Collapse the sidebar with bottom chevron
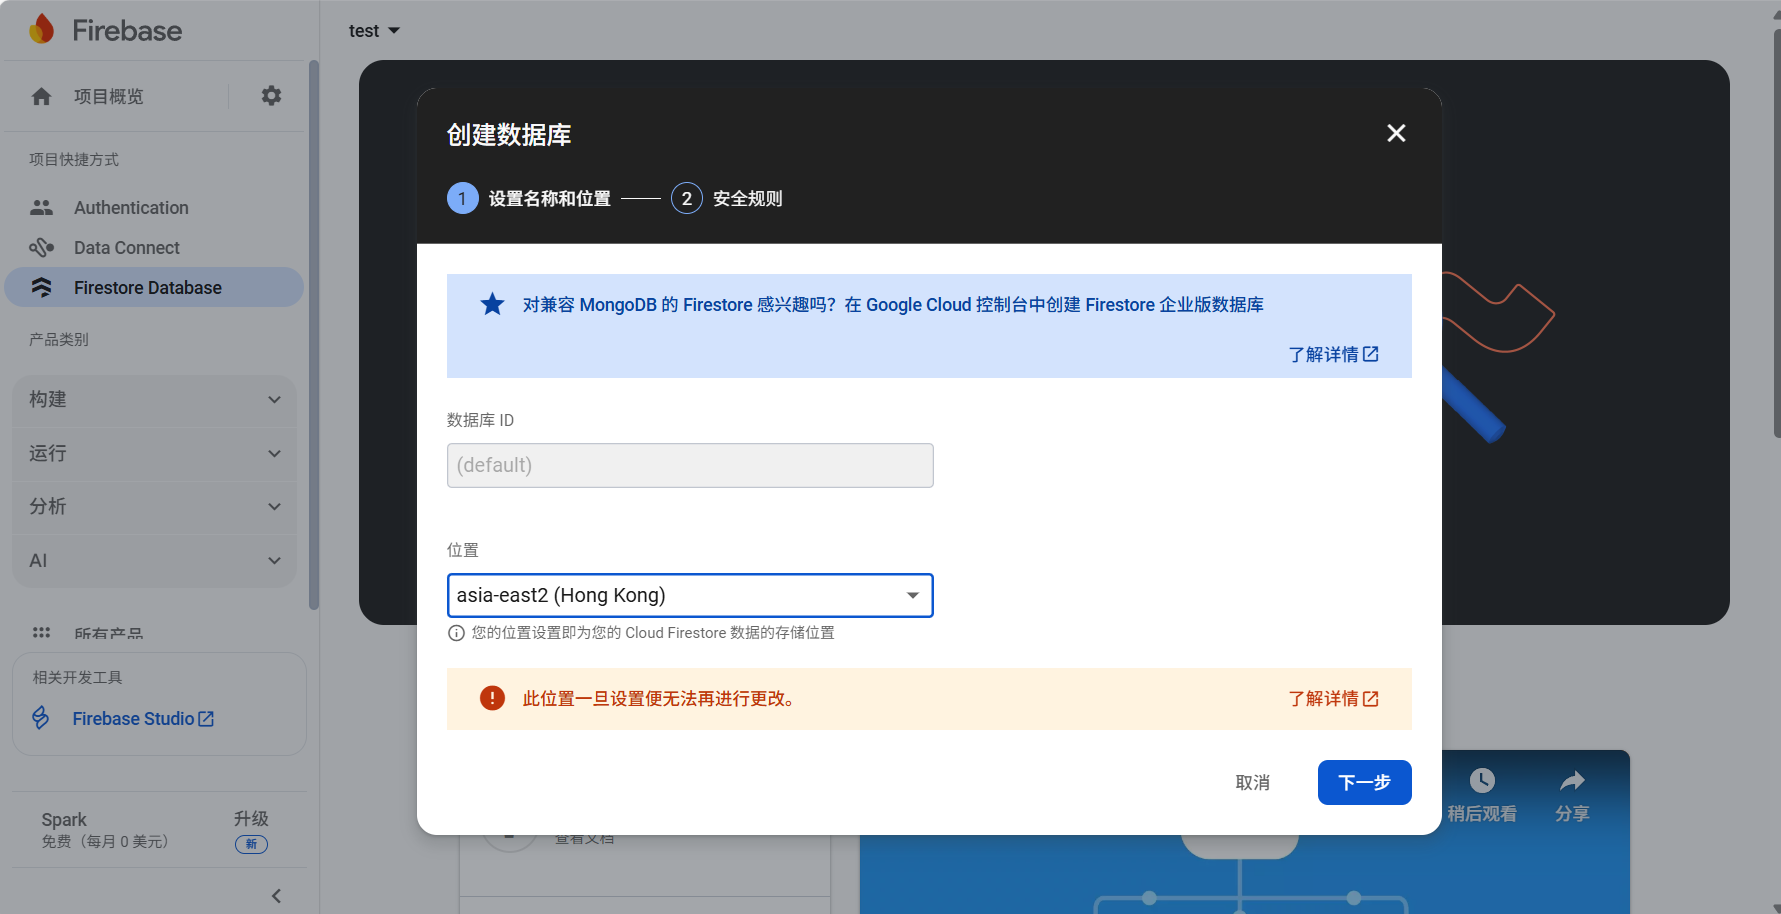Viewport: 1781px width, 914px height. (276, 895)
